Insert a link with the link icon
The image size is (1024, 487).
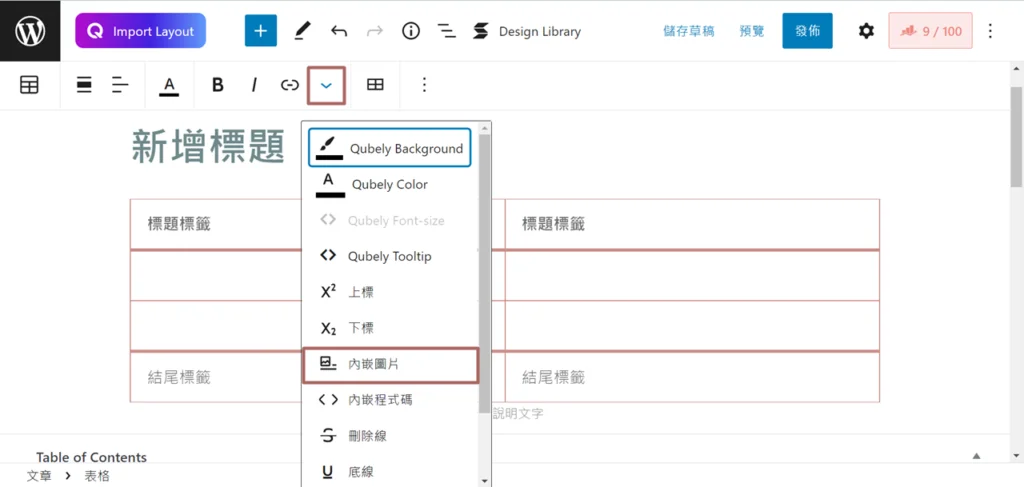coord(289,85)
